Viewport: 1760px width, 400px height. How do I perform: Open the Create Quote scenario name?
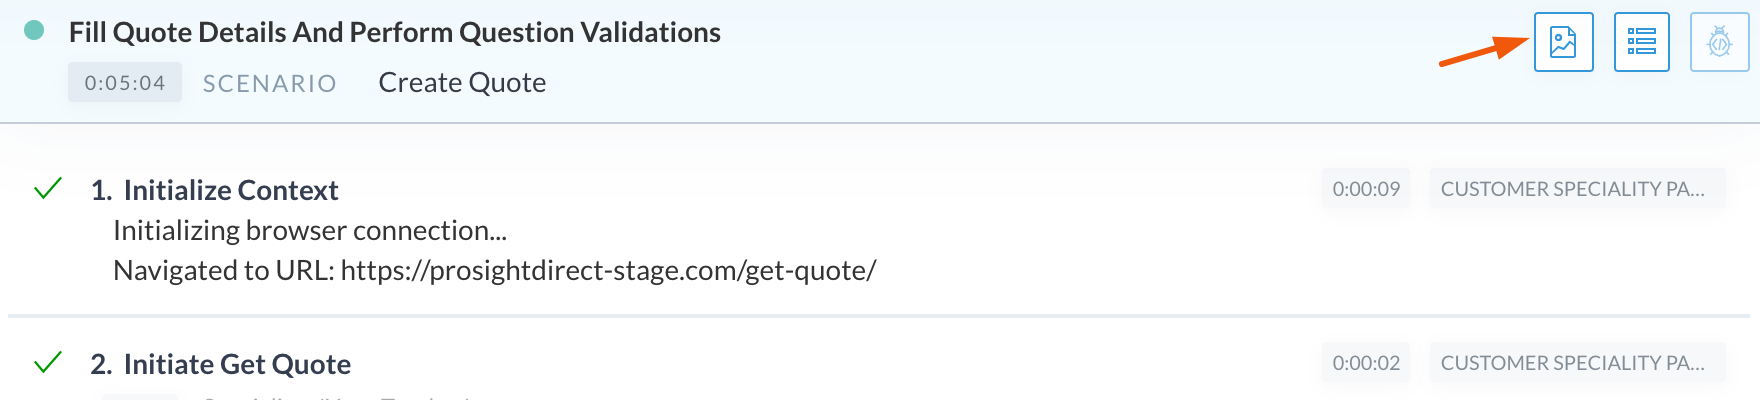(462, 82)
